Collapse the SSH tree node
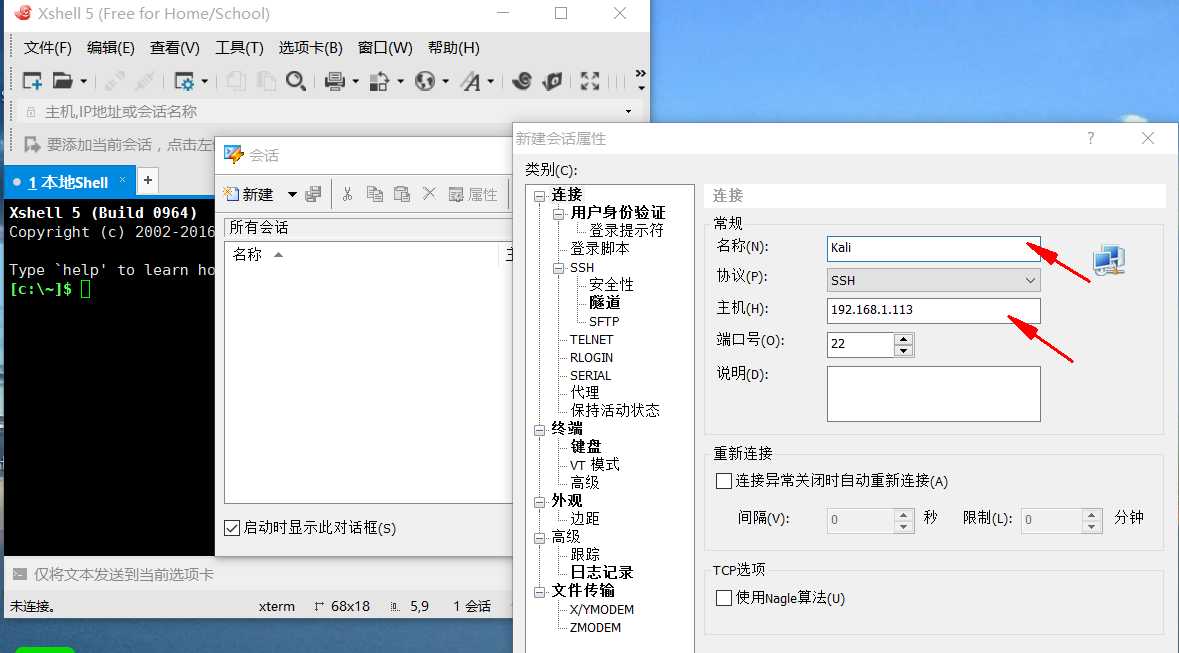The image size is (1179, 653). [558, 269]
